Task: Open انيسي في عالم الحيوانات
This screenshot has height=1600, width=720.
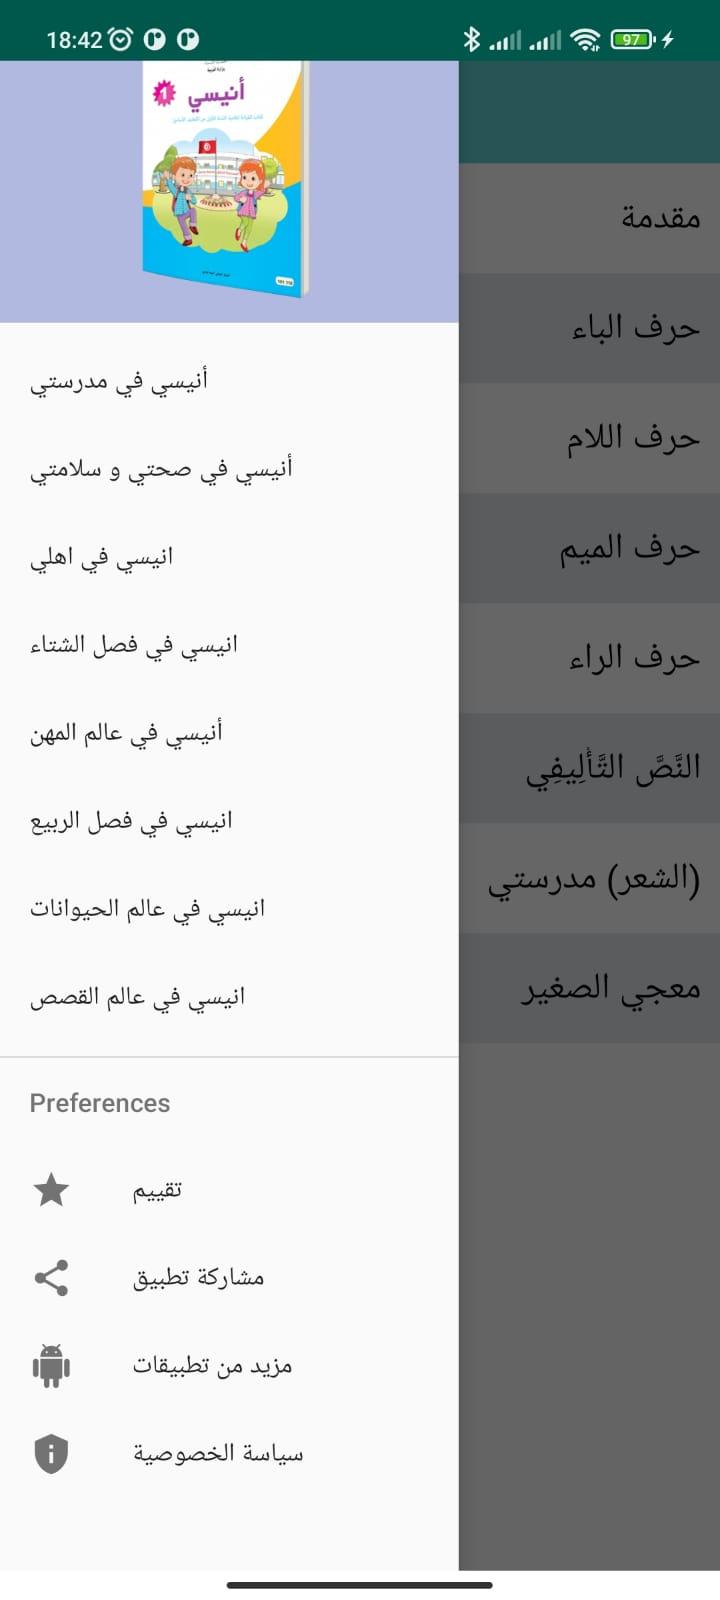Action: [x=229, y=907]
